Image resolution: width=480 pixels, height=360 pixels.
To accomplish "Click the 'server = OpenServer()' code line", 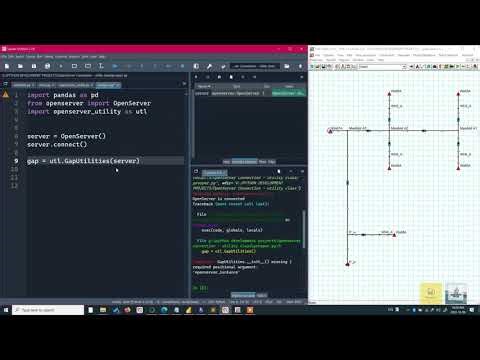I will click(x=66, y=136).
